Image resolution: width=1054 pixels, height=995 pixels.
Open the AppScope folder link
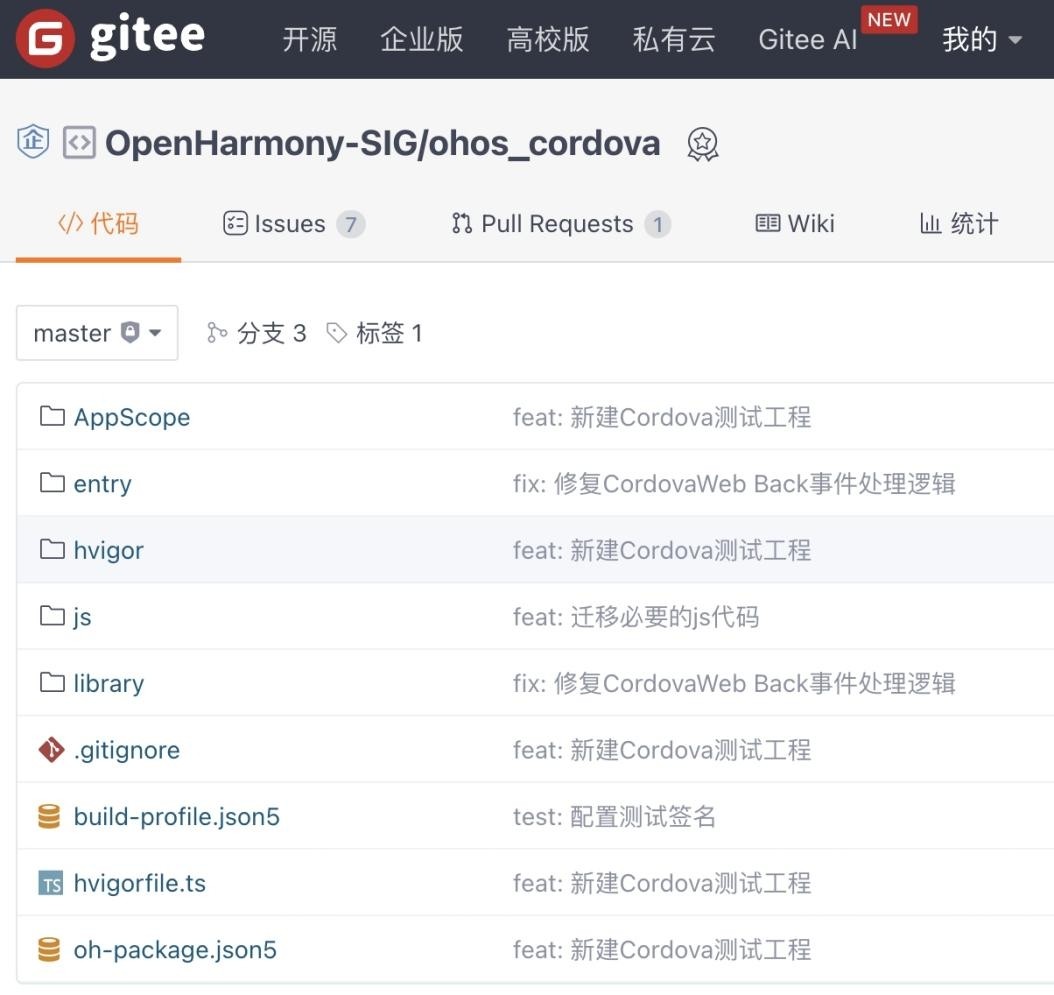point(132,417)
